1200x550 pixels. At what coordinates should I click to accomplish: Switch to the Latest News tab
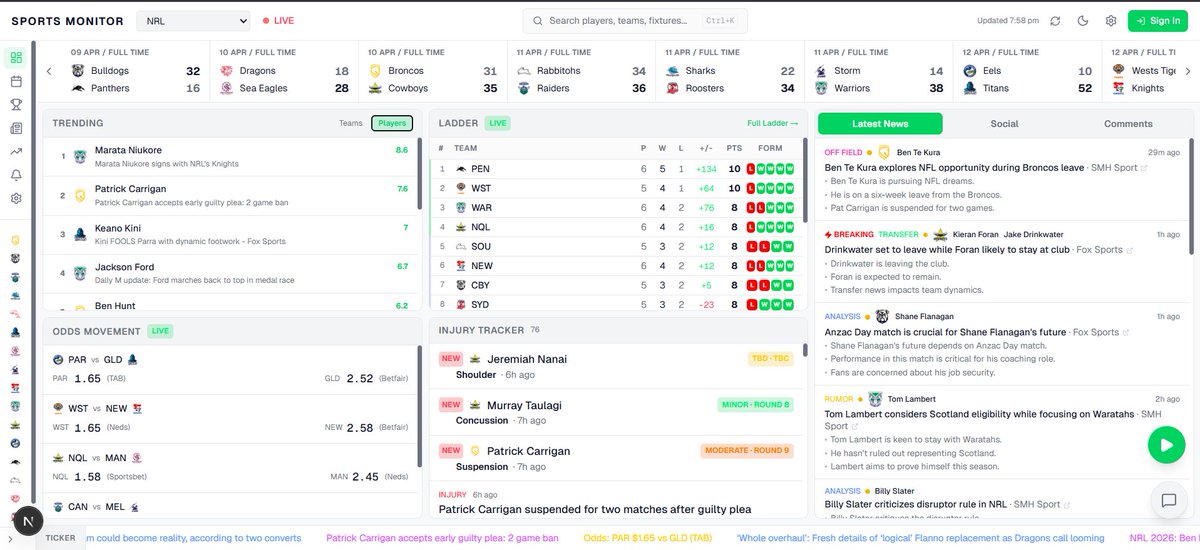pos(880,123)
